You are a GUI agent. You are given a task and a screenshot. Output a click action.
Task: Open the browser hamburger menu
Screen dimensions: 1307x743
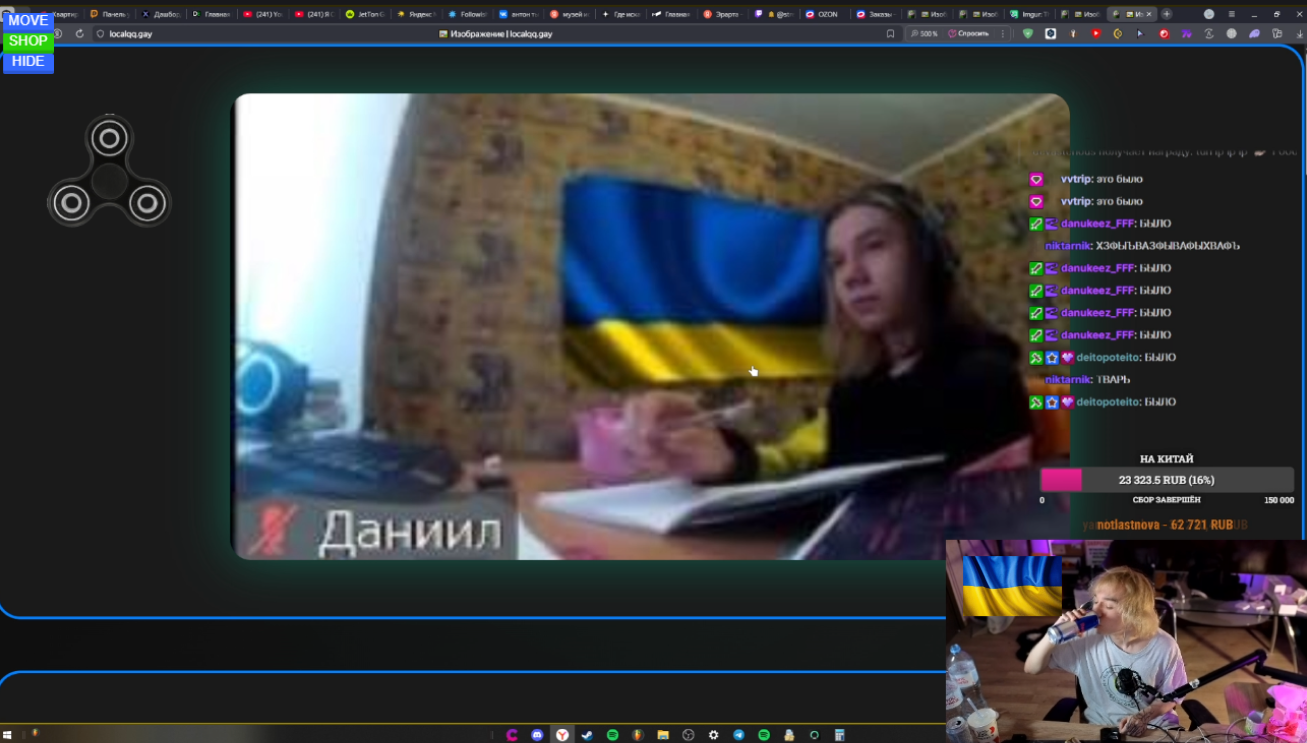point(1232,14)
